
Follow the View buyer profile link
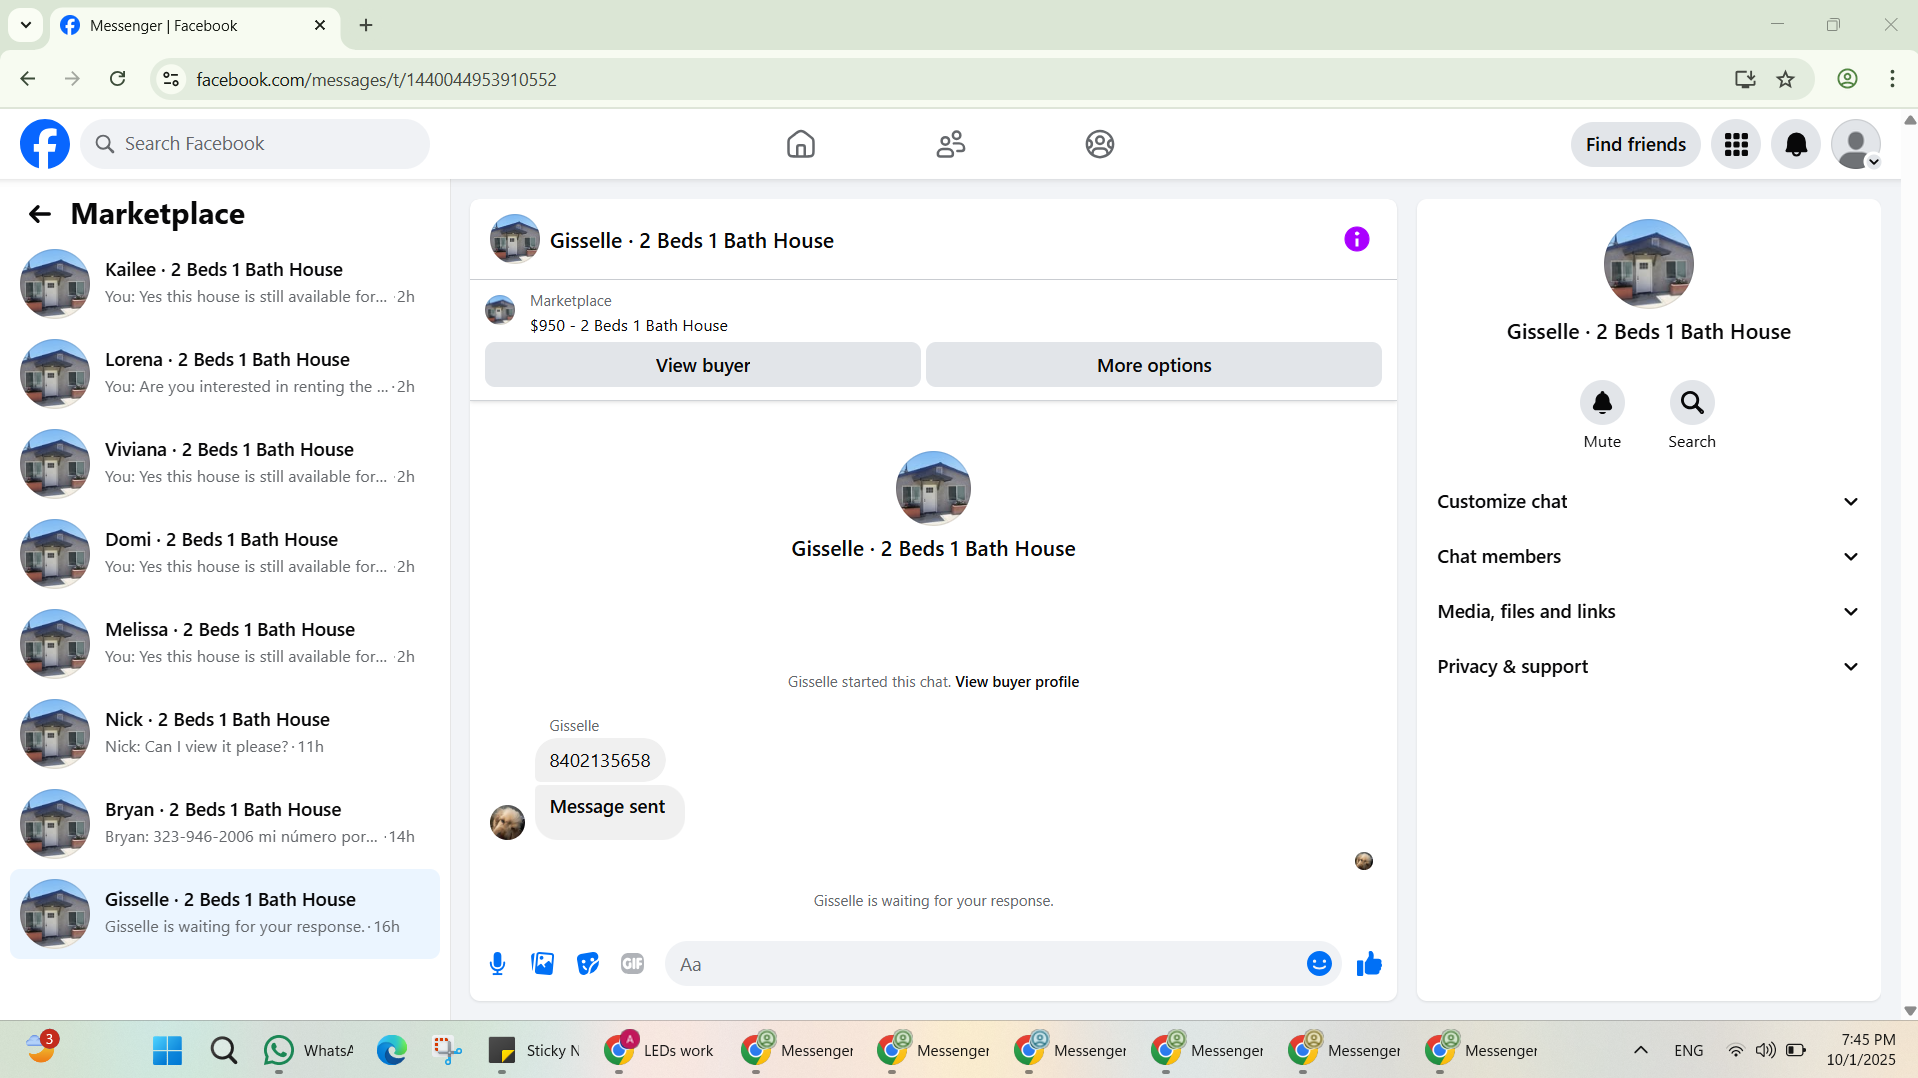(1017, 682)
